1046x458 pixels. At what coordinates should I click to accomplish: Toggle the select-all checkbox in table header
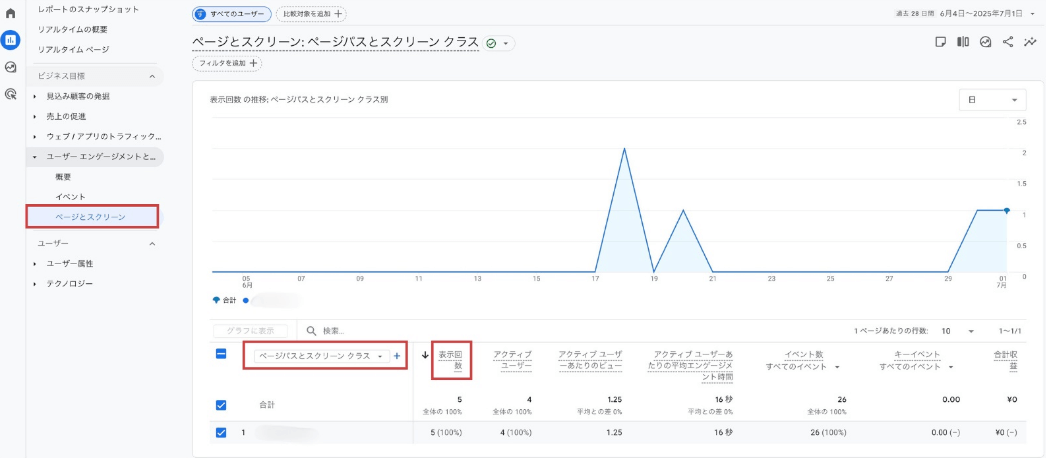(x=222, y=354)
